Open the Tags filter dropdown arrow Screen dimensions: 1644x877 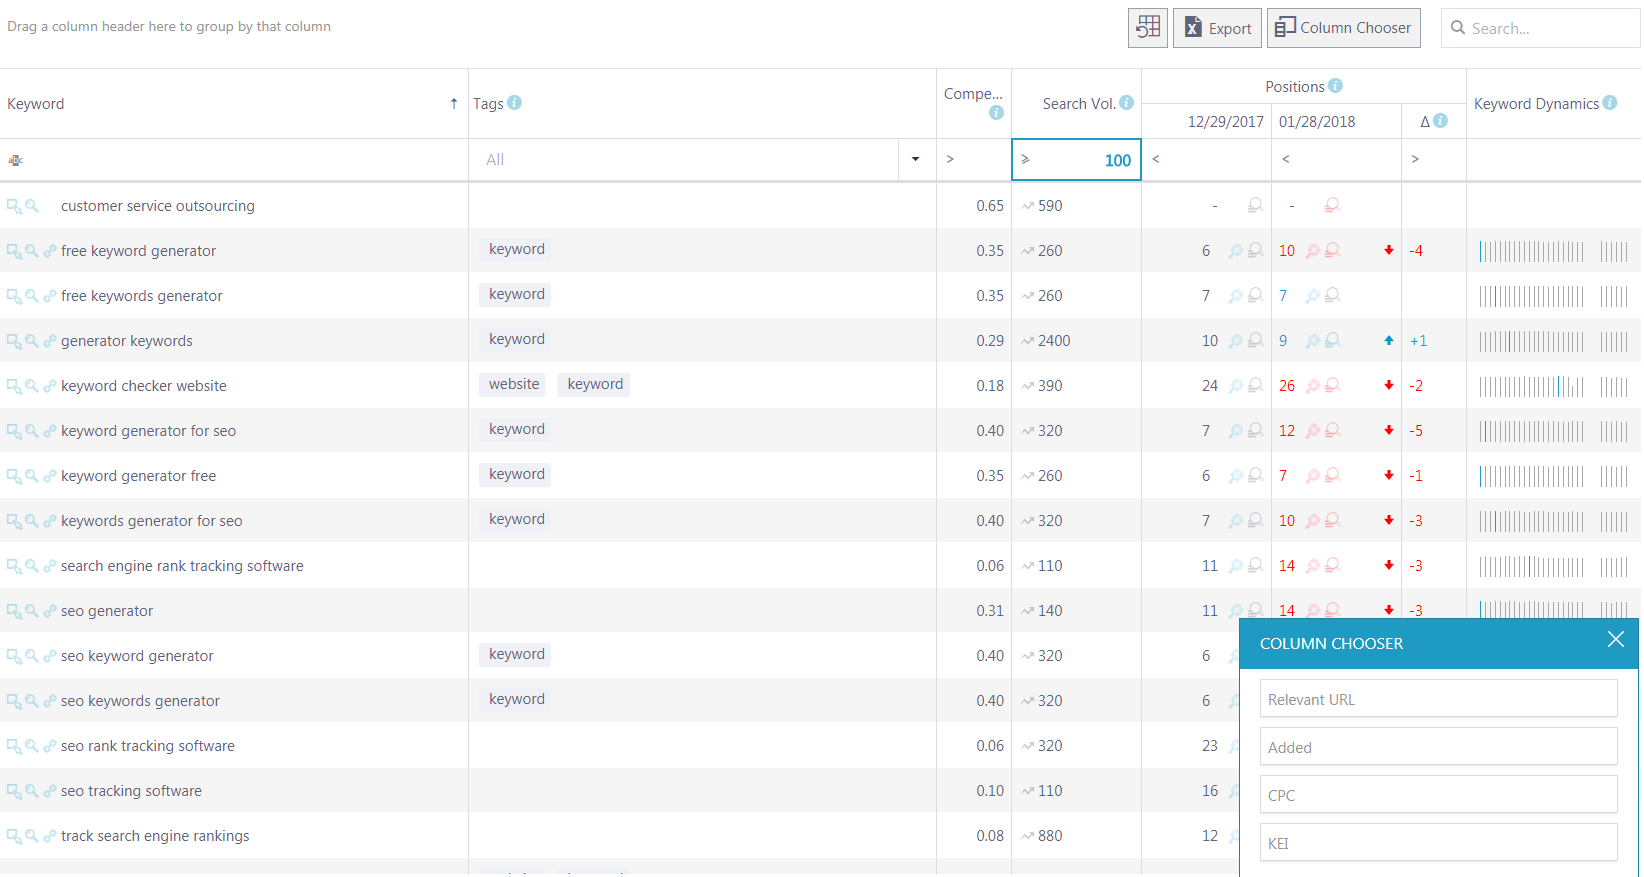tap(916, 160)
